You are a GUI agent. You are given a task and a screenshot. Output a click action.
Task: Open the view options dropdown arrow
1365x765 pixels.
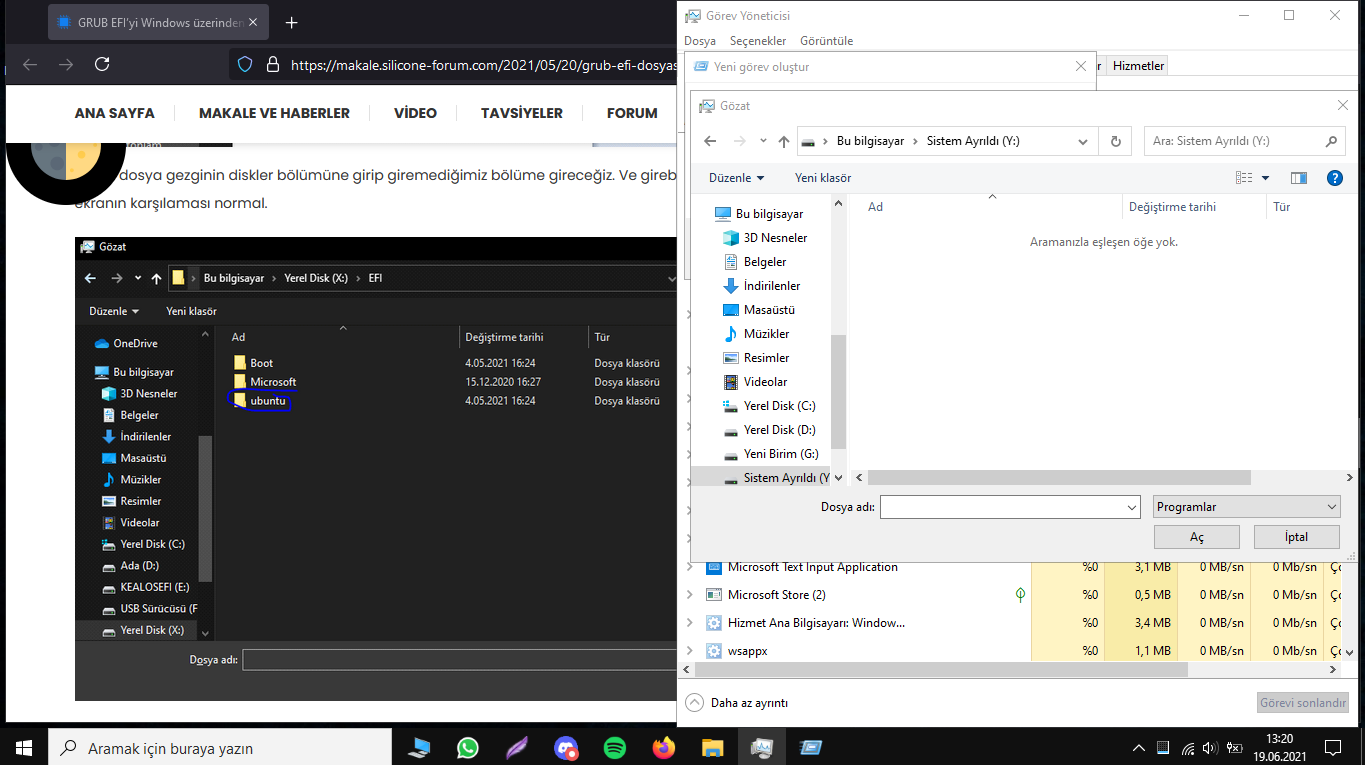coord(1265,178)
